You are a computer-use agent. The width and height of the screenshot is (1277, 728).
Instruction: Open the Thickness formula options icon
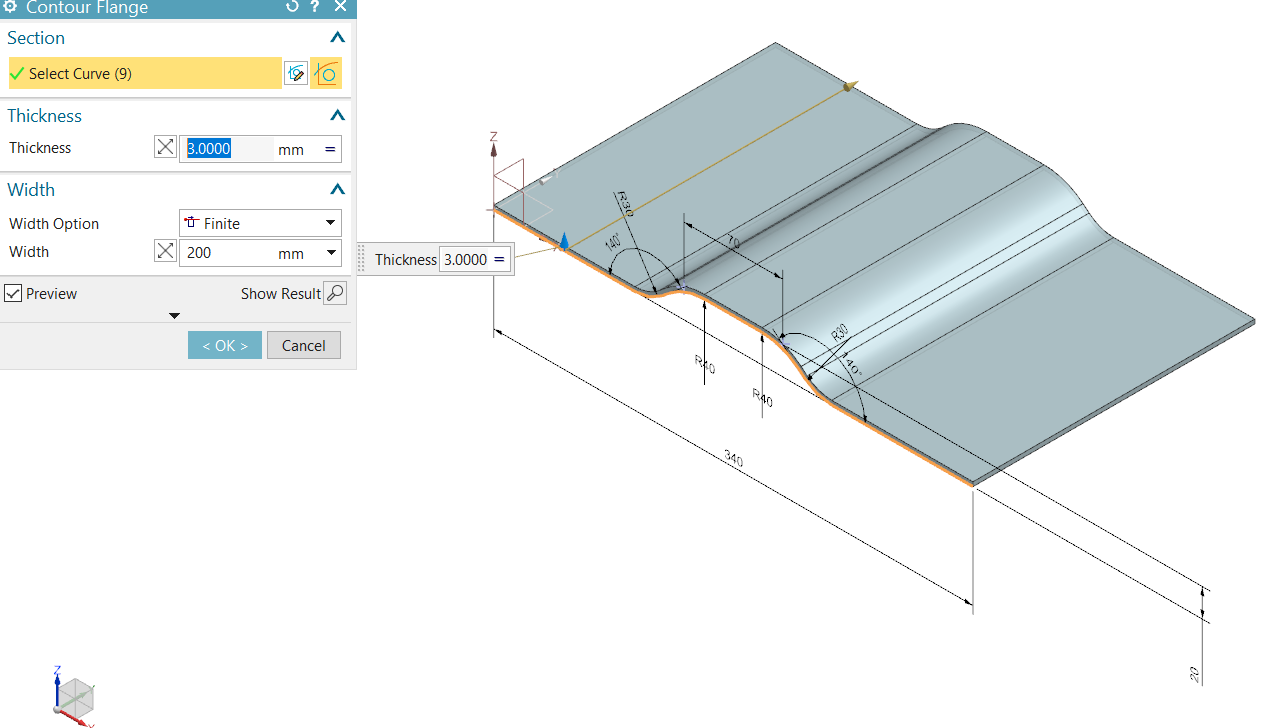(329, 147)
